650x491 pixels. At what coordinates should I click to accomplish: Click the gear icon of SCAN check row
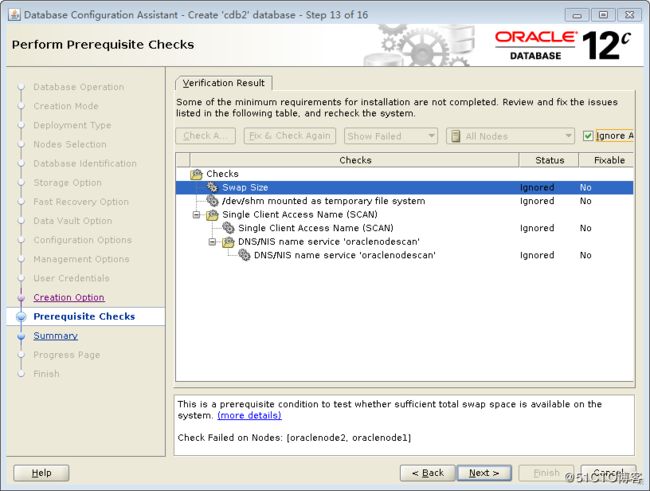click(228, 228)
